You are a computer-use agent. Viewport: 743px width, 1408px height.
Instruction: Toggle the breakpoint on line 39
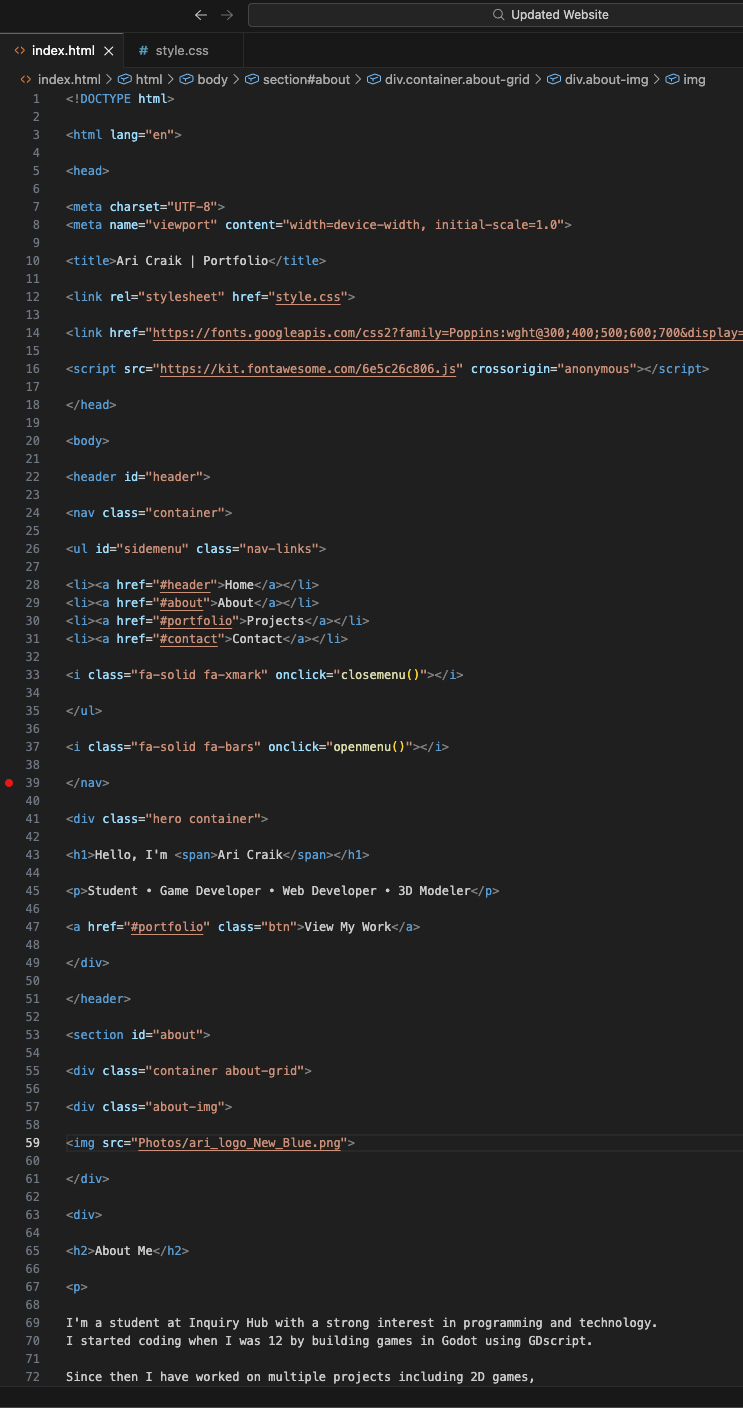(x=9, y=783)
